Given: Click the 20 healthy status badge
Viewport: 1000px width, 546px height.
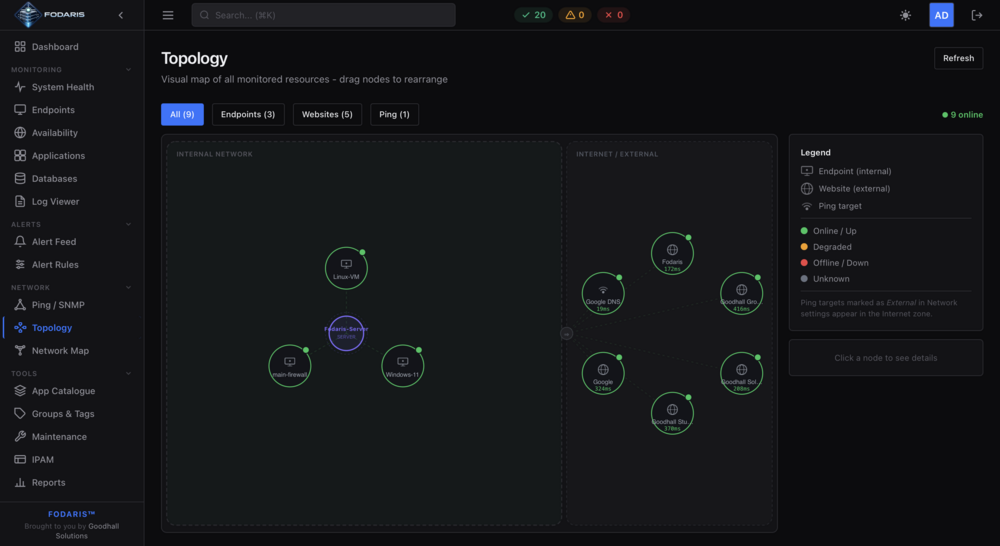Looking at the screenshot, I should pos(534,15).
